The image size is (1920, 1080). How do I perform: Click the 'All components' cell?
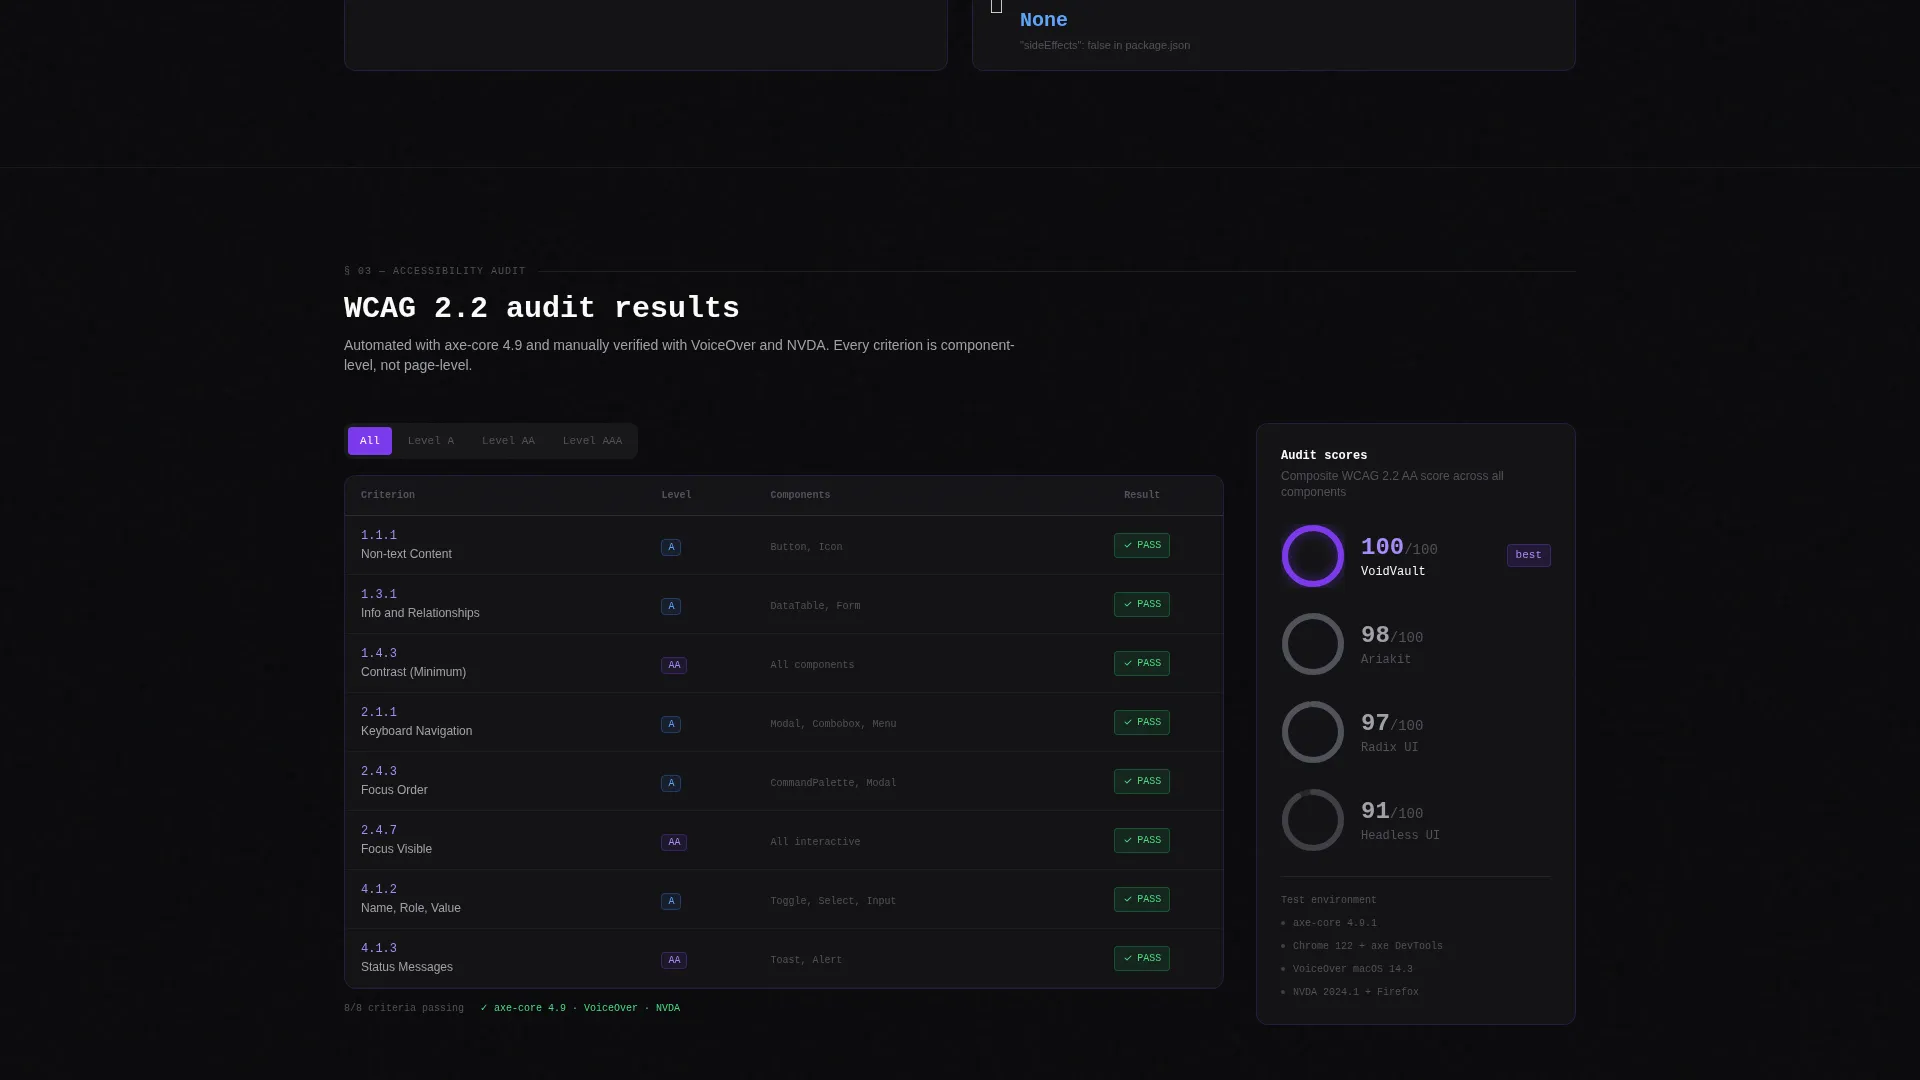pyautogui.click(x=812, y=666)
